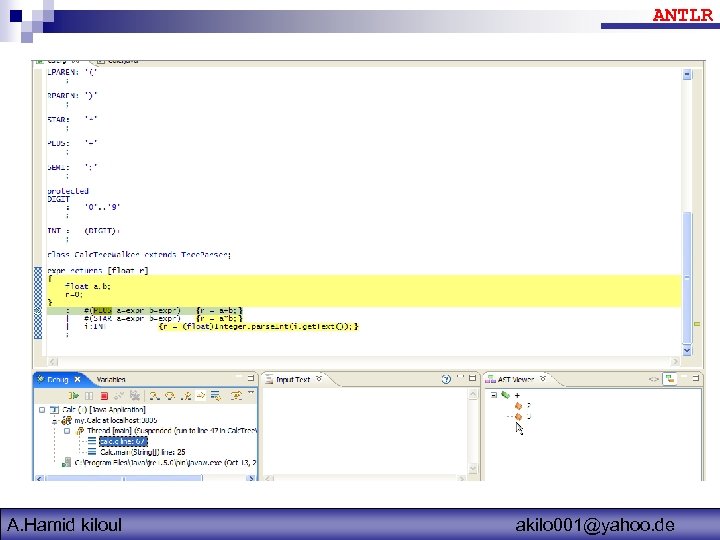Screen dimensions: 720x540
Task: Select the AST Viewer tab
Action: 515,380
